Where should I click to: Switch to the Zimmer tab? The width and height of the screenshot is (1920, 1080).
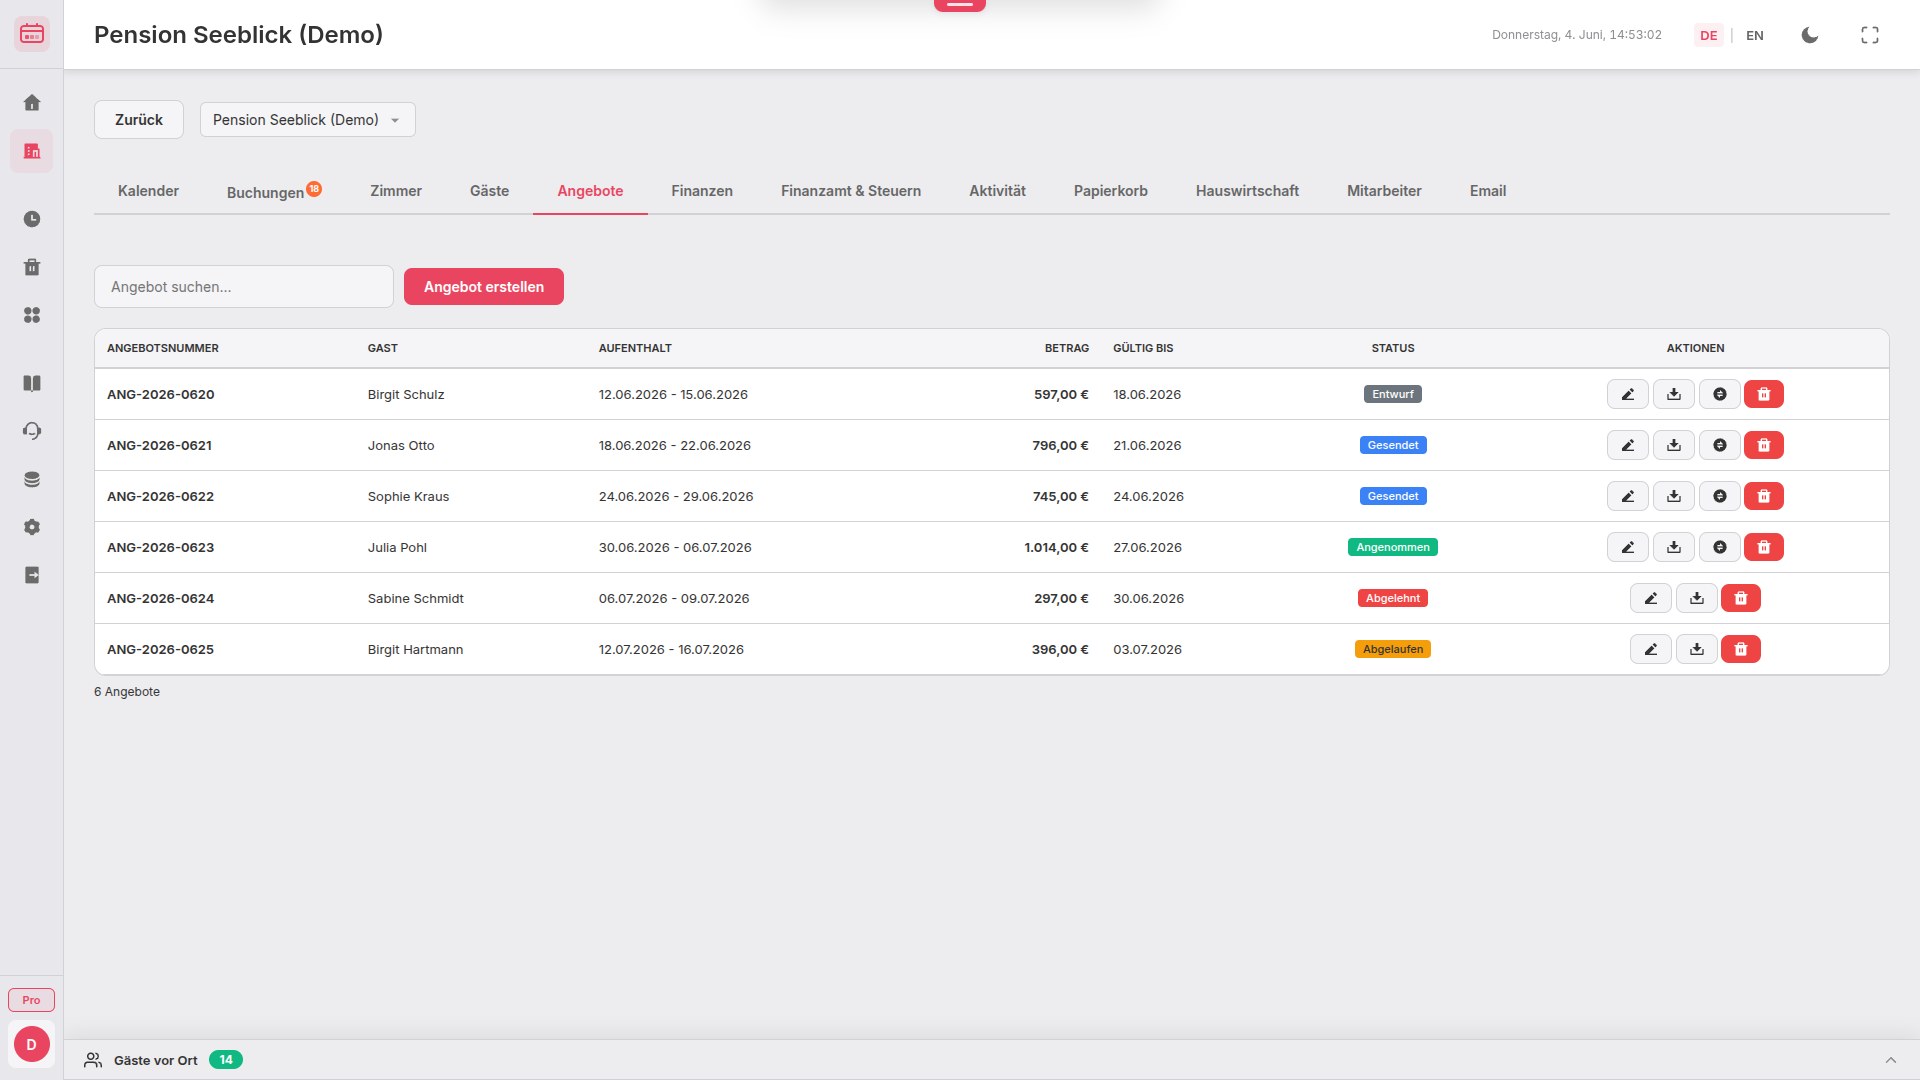396,191
